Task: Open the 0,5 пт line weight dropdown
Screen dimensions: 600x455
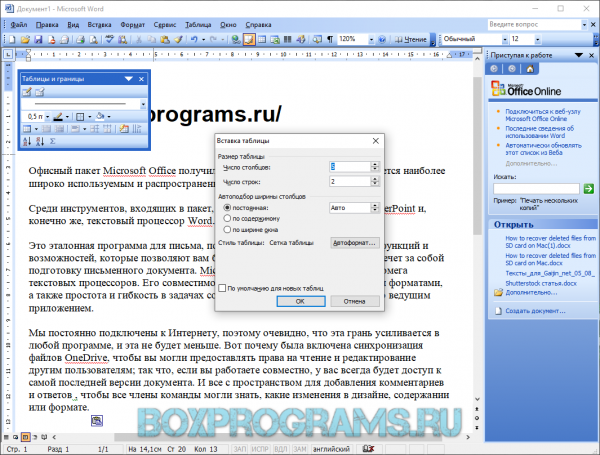Action: (47, 117)
